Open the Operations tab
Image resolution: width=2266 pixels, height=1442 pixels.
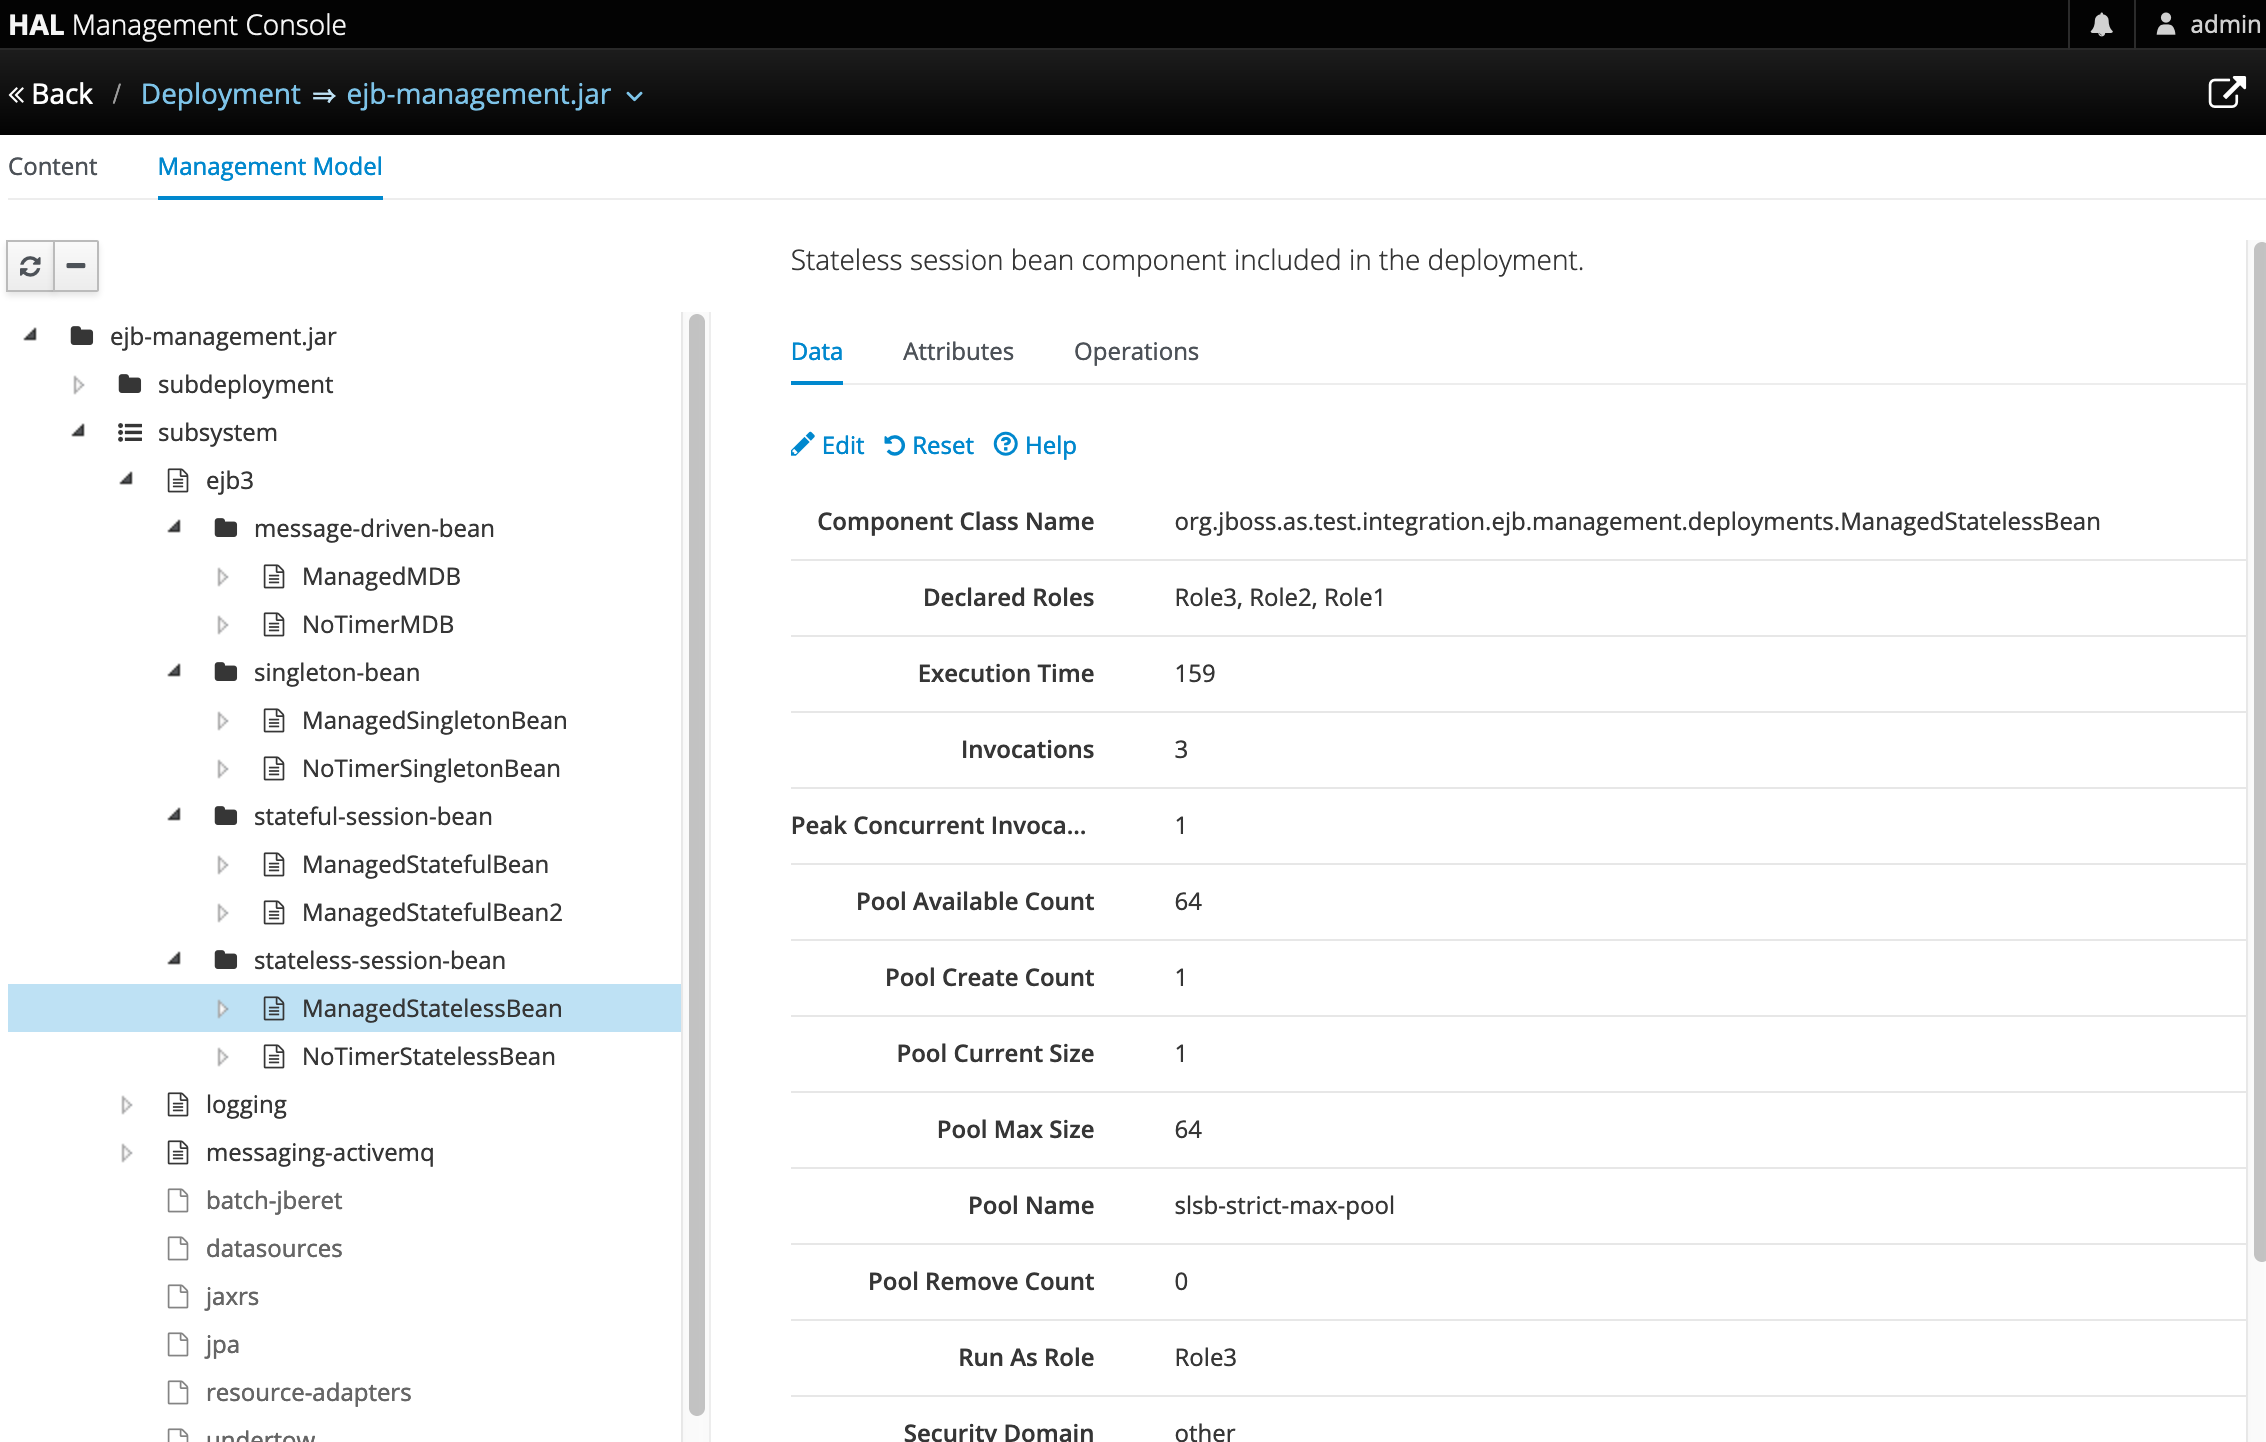1136,351
